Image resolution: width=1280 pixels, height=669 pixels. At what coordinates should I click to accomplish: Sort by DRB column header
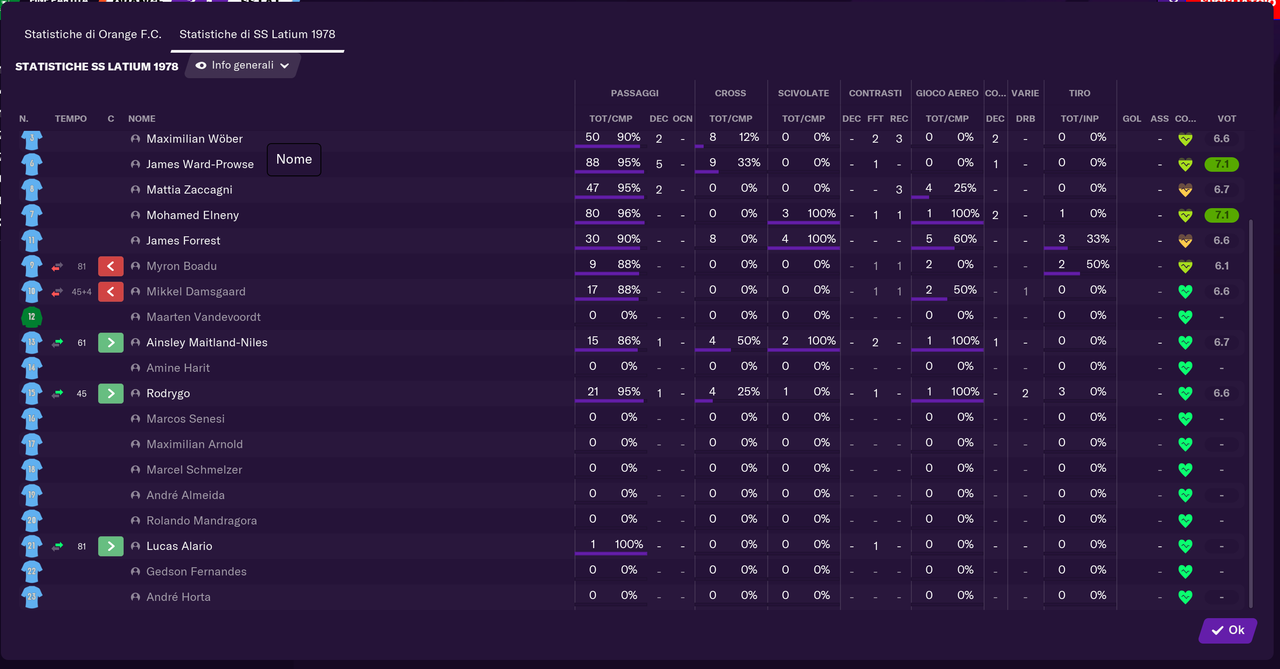click(1025, 119)
